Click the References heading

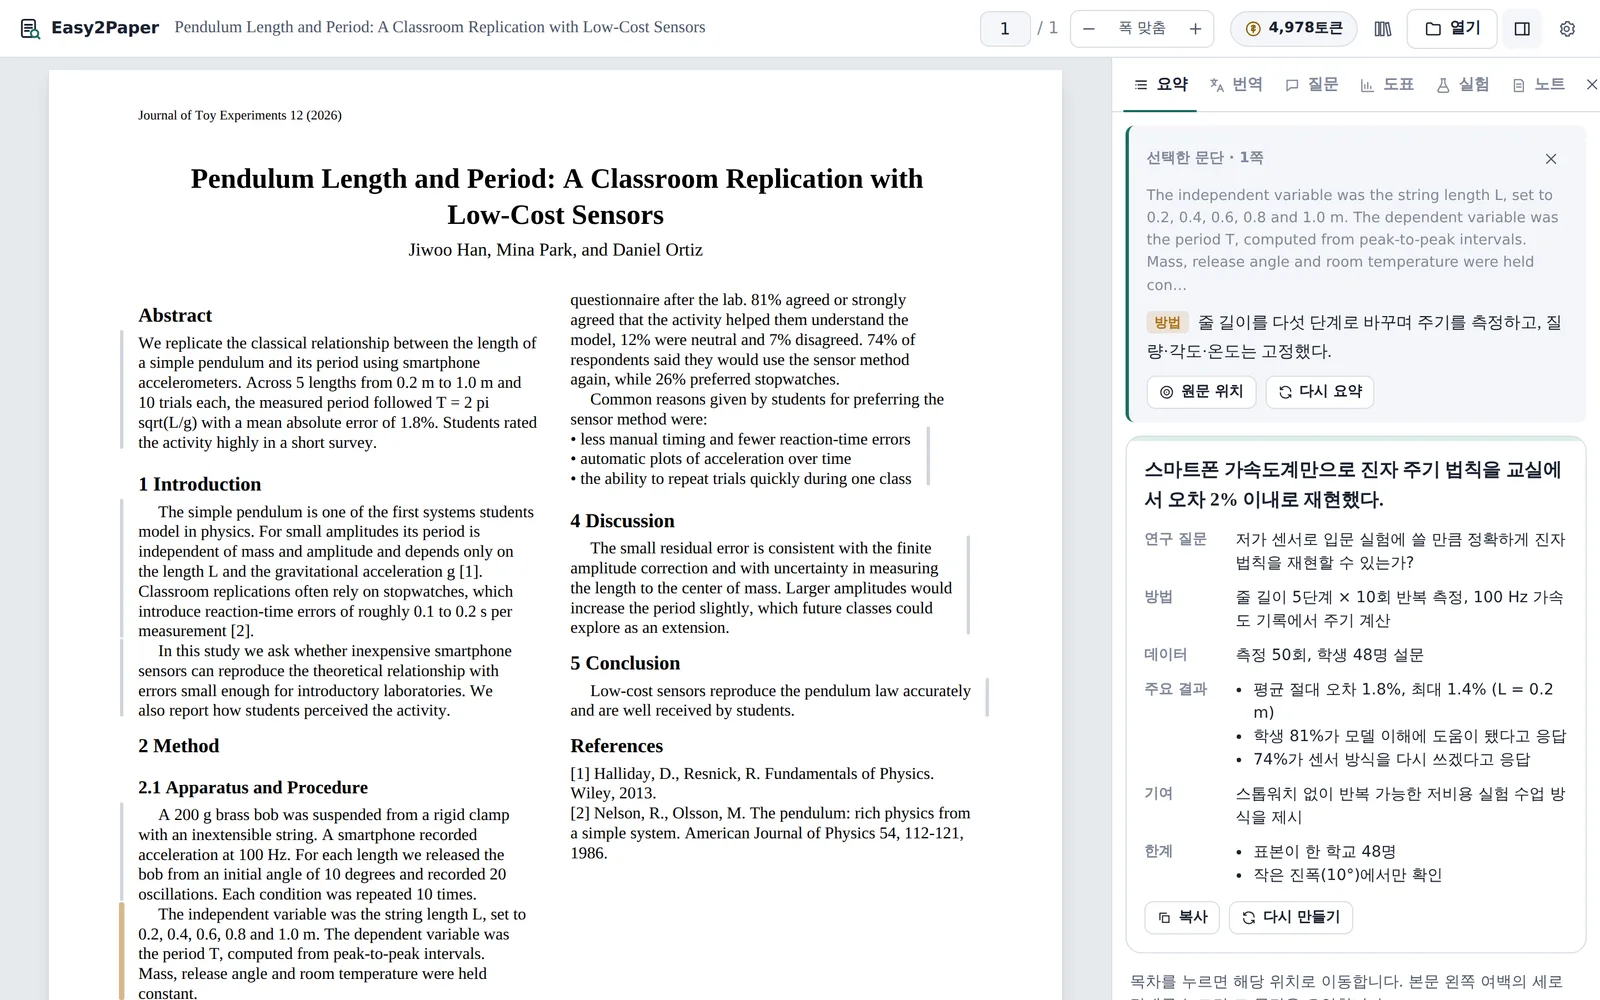coord(616,746)
